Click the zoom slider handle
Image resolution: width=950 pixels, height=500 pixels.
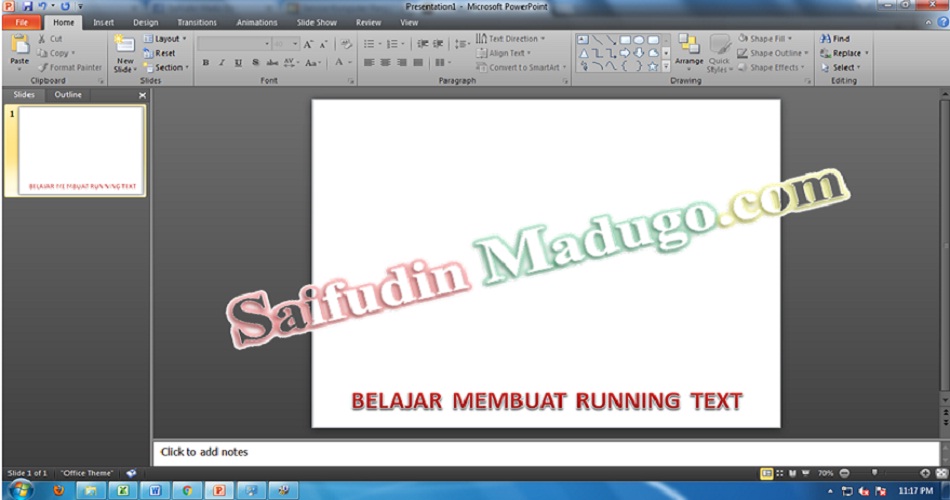874,473
